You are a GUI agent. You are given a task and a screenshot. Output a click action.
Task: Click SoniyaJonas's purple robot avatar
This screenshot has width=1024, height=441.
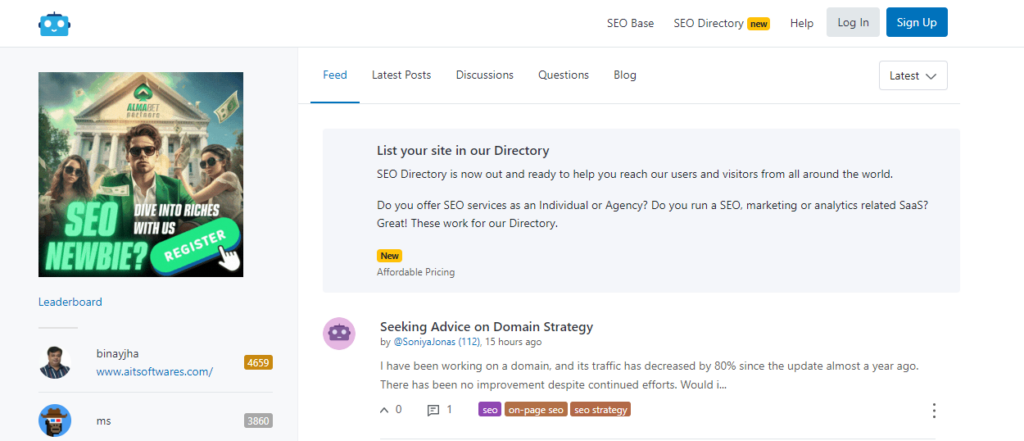(x=340, y=334)
